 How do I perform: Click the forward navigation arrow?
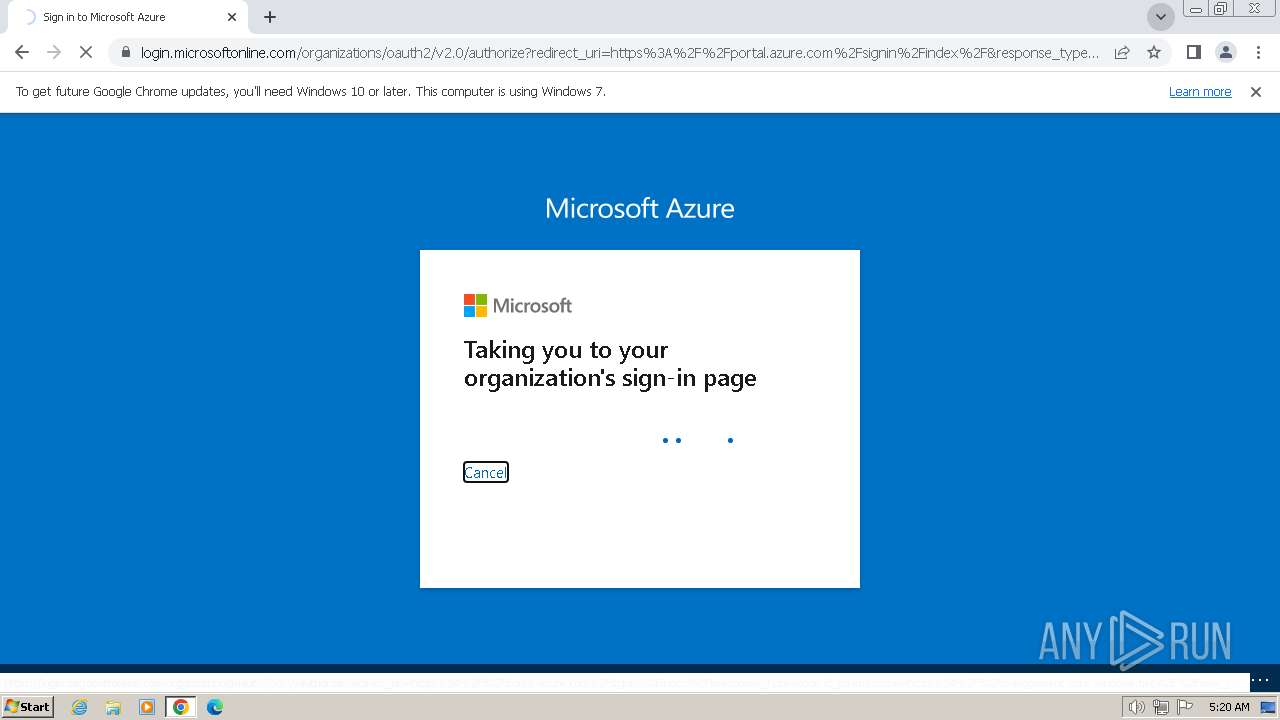click(54, 52)
